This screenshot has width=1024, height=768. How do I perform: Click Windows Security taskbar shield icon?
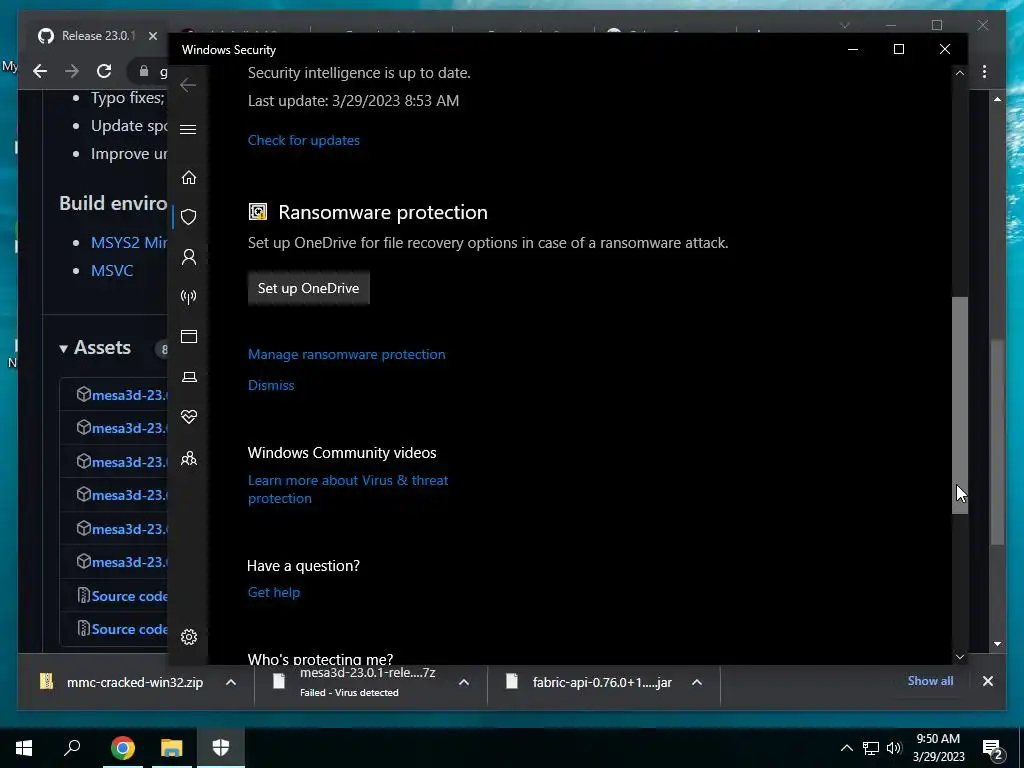(x=221, y=748)
